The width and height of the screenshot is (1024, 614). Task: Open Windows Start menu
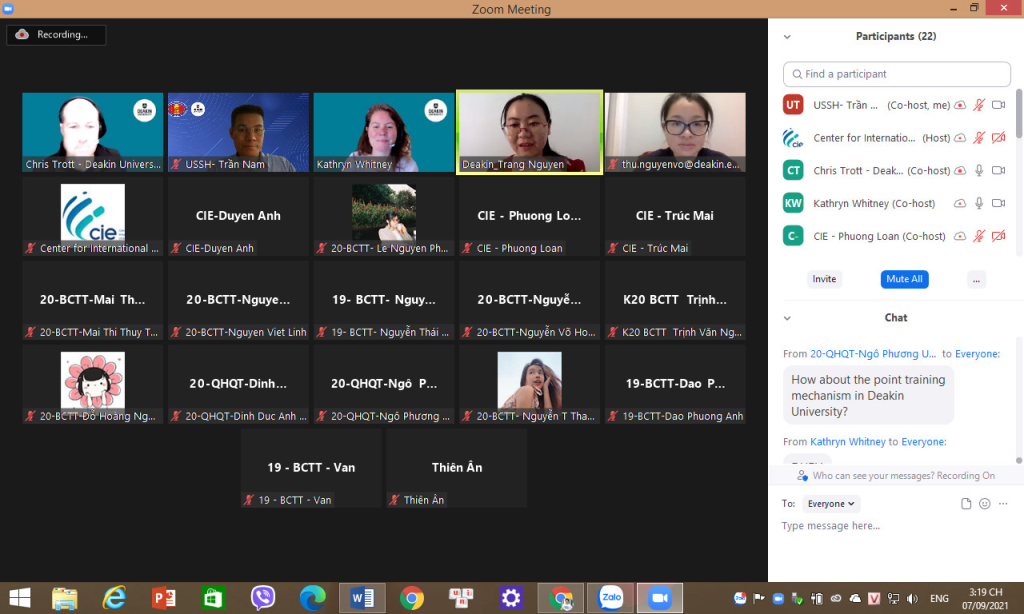coord(20,598)
